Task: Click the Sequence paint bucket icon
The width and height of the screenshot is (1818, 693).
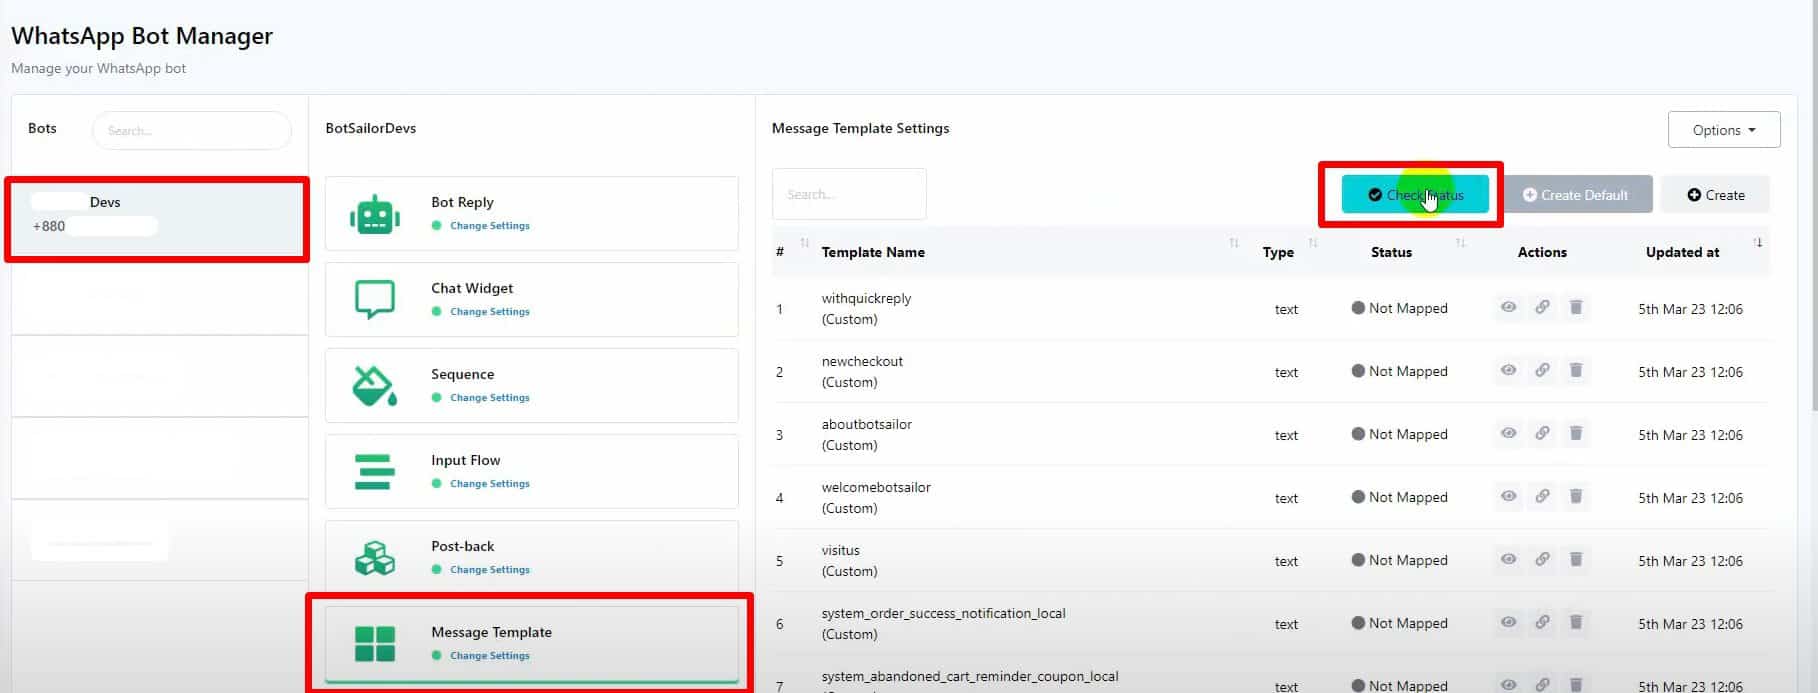Action: (x=375, y=385)
